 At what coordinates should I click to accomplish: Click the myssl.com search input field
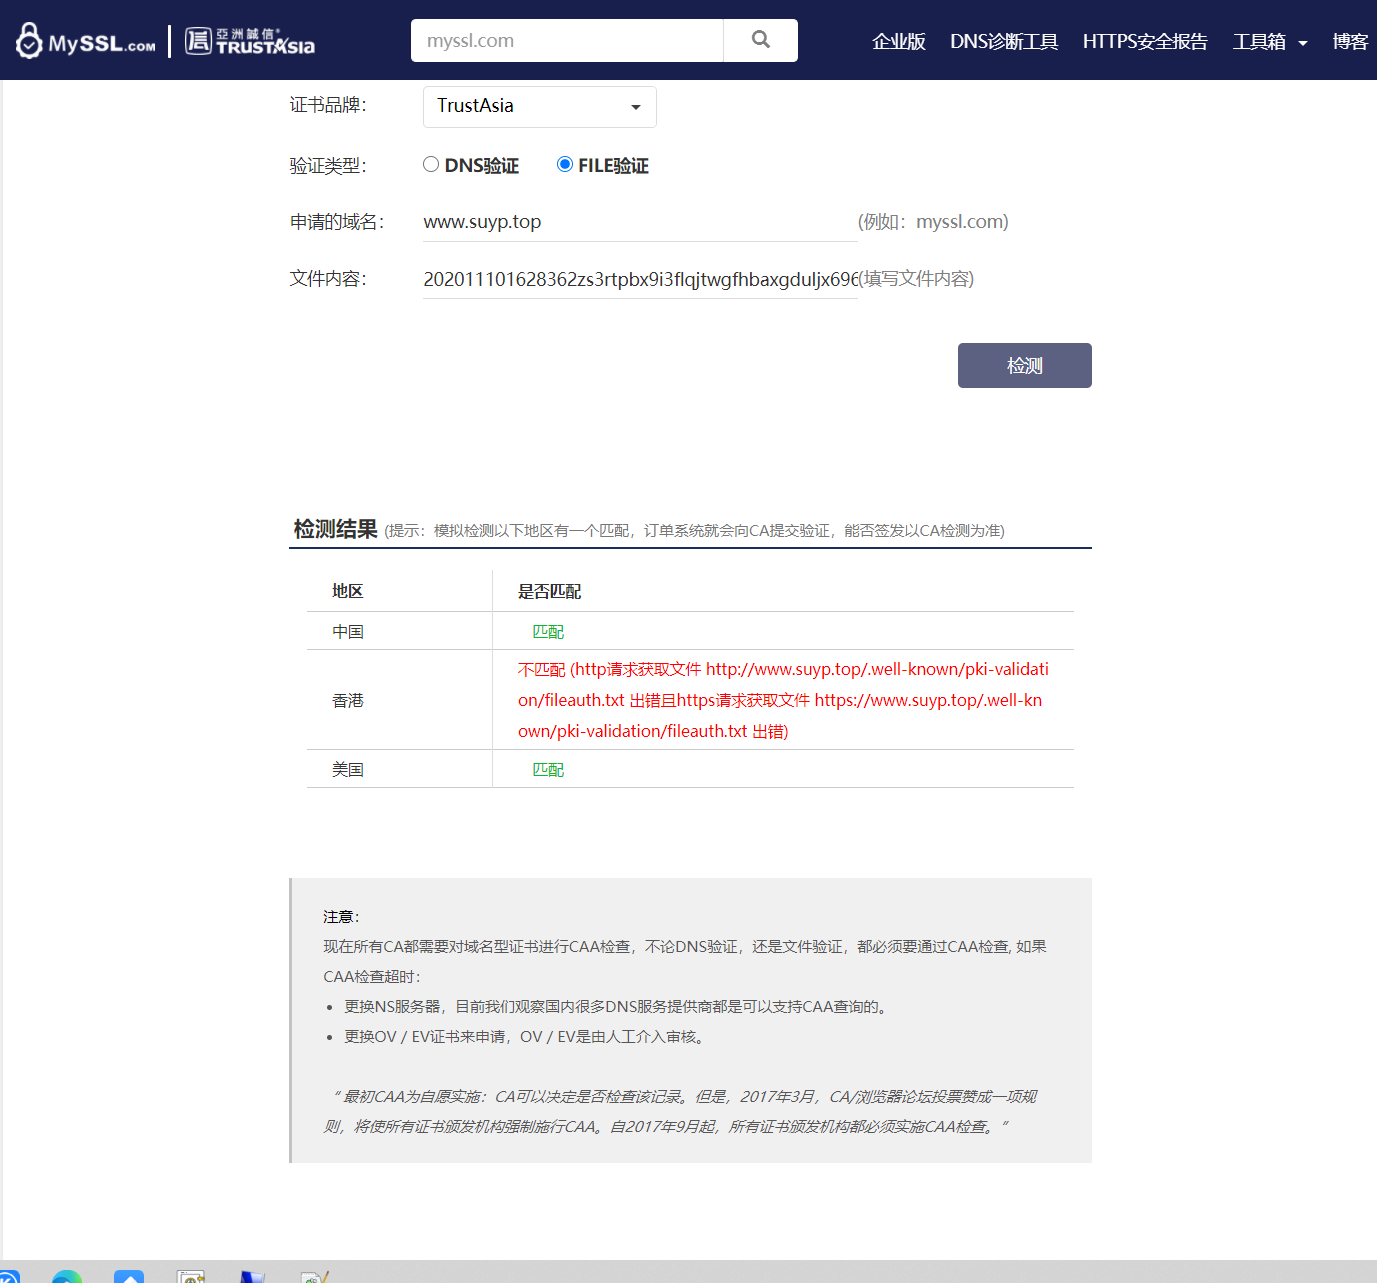(567, 40)
